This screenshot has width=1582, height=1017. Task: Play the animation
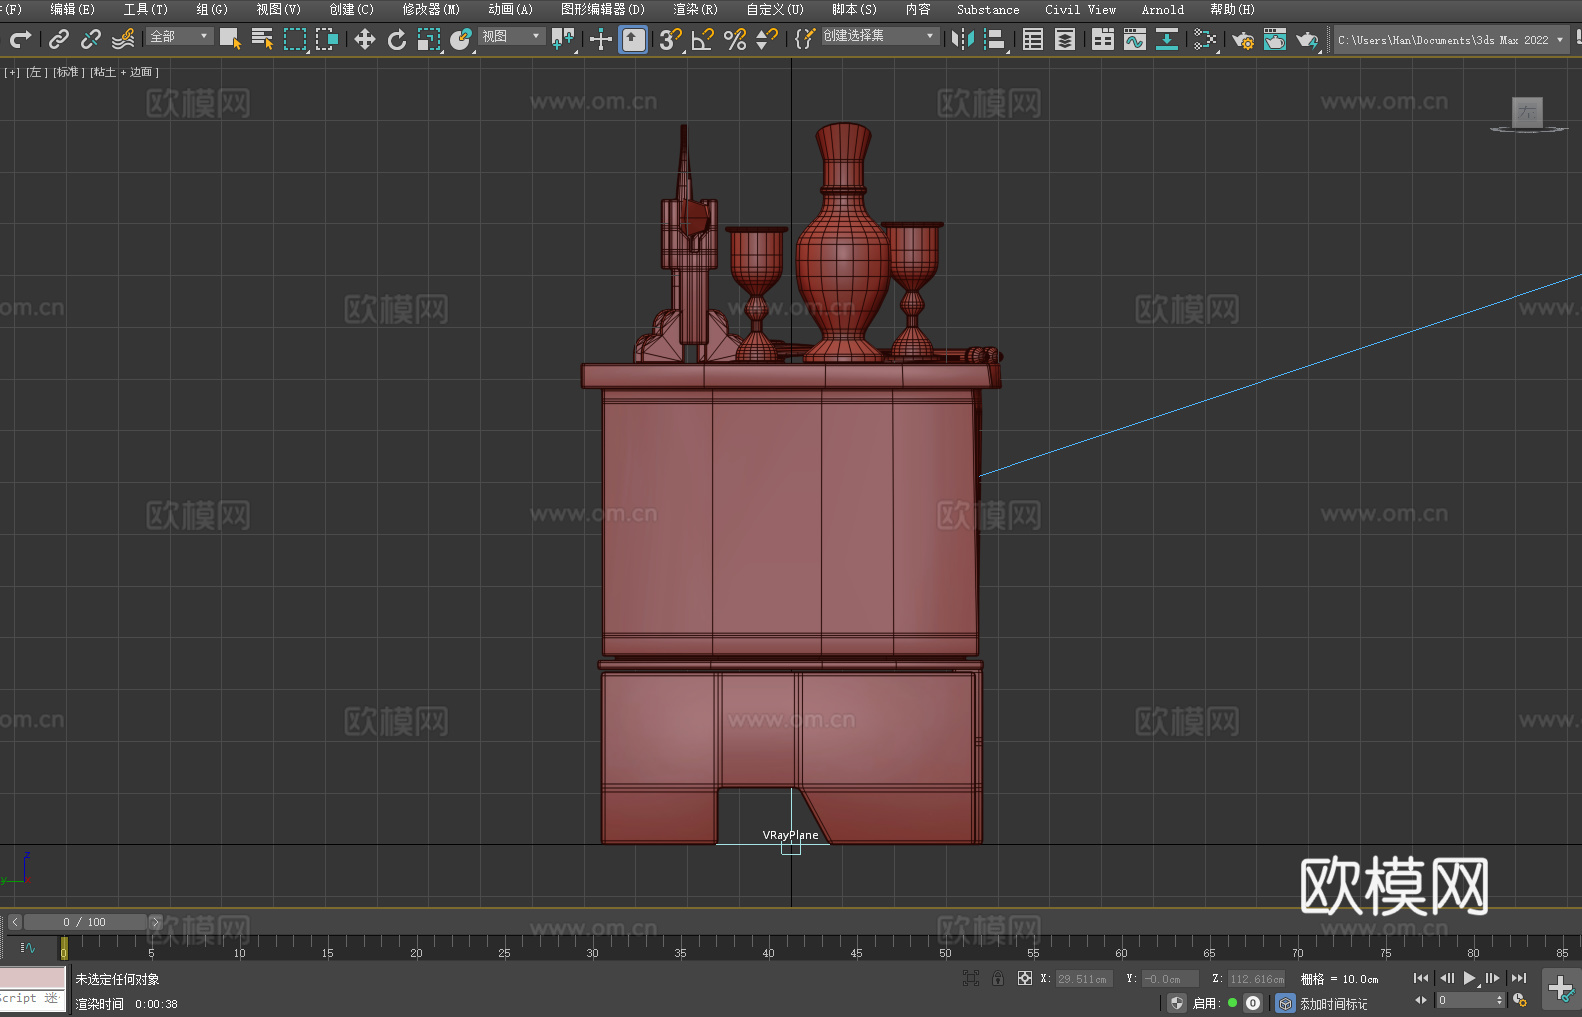[1469, 978]
